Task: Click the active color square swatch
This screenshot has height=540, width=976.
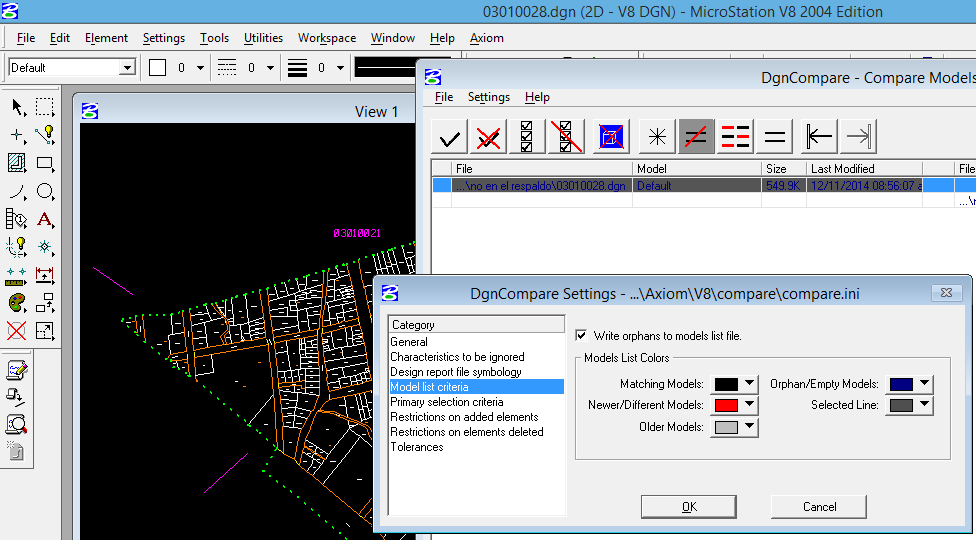Action: (157, 67)
